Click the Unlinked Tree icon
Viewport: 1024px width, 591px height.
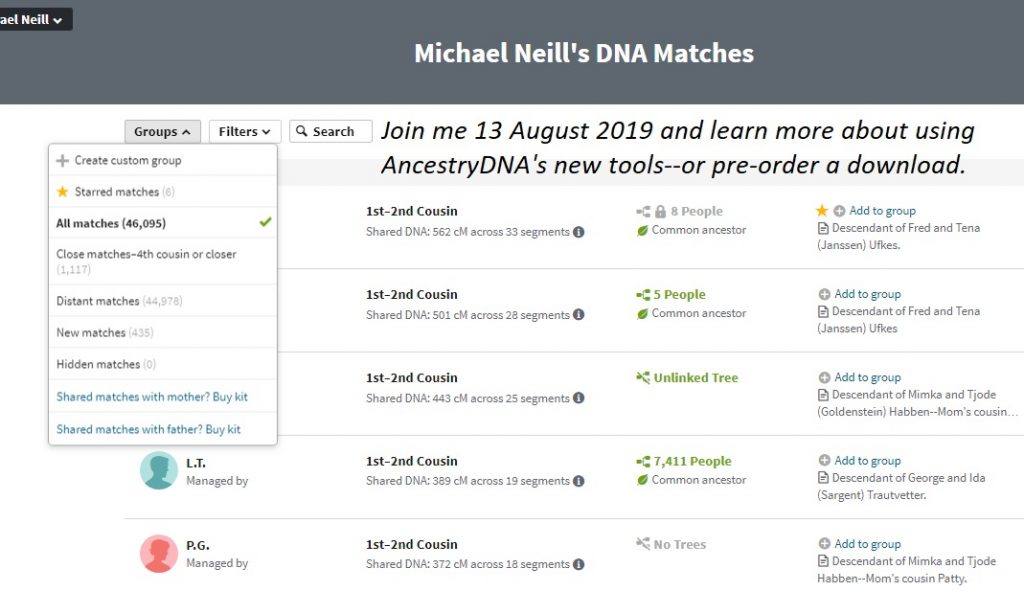tap(643, 378)
